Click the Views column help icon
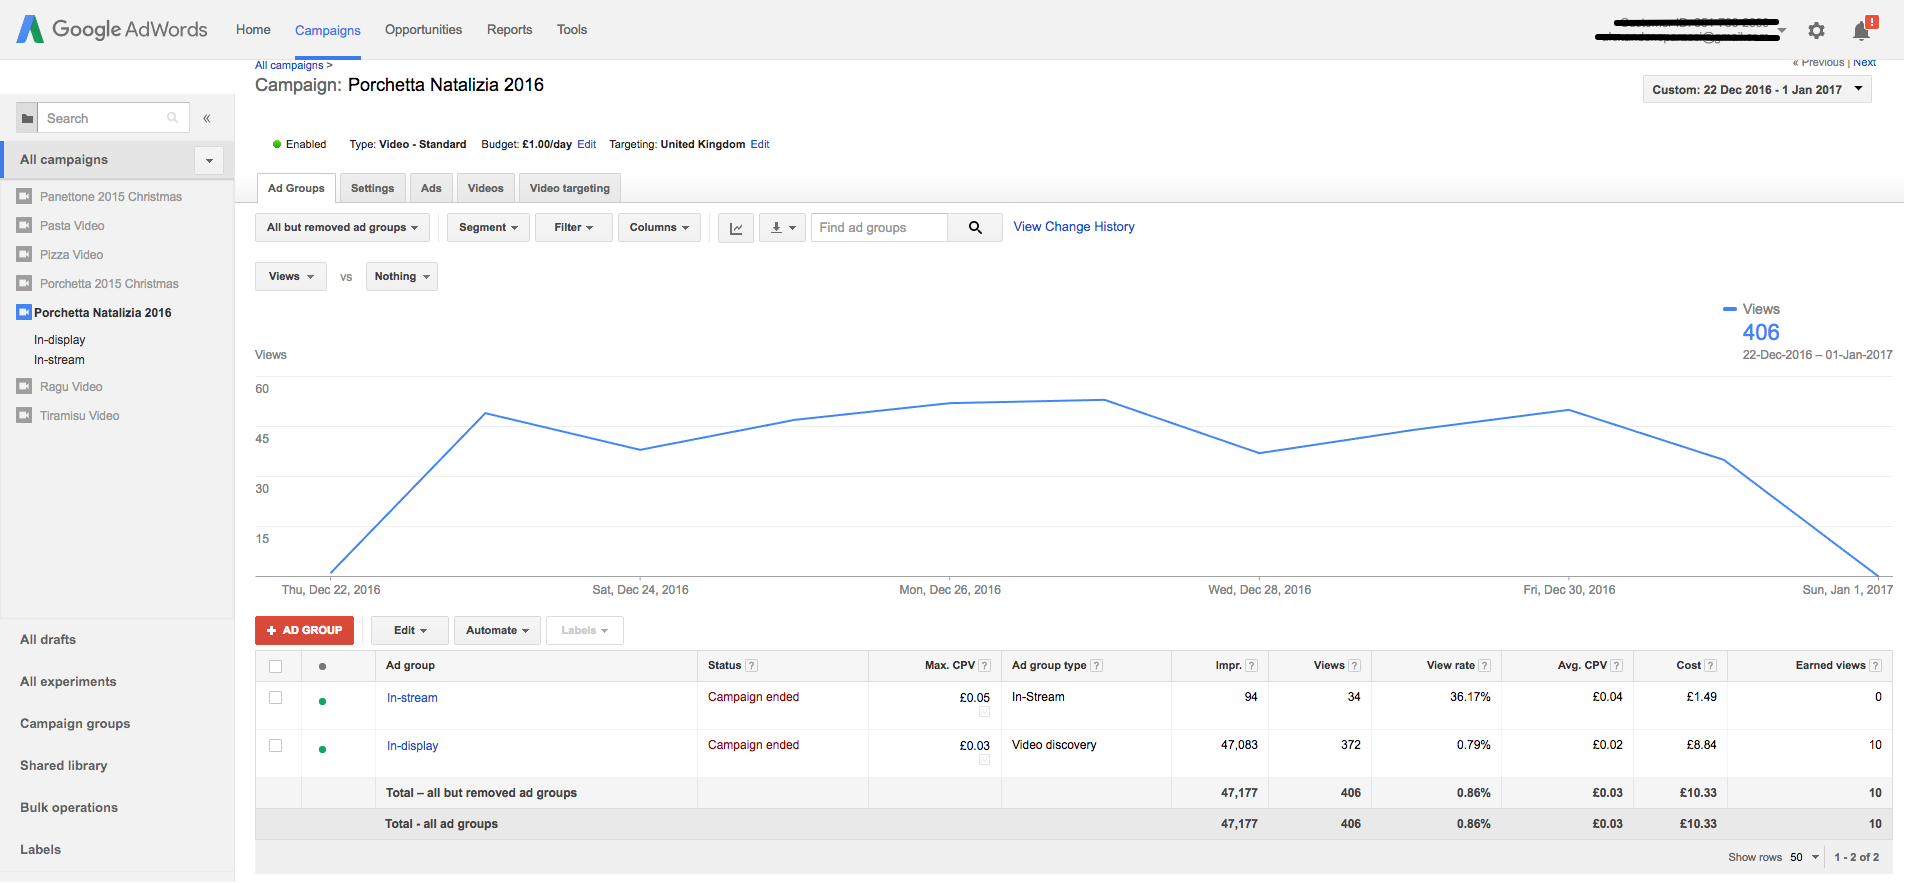Image resolution: width=1905 pixels, height=883 pixels. [1355, 666]
